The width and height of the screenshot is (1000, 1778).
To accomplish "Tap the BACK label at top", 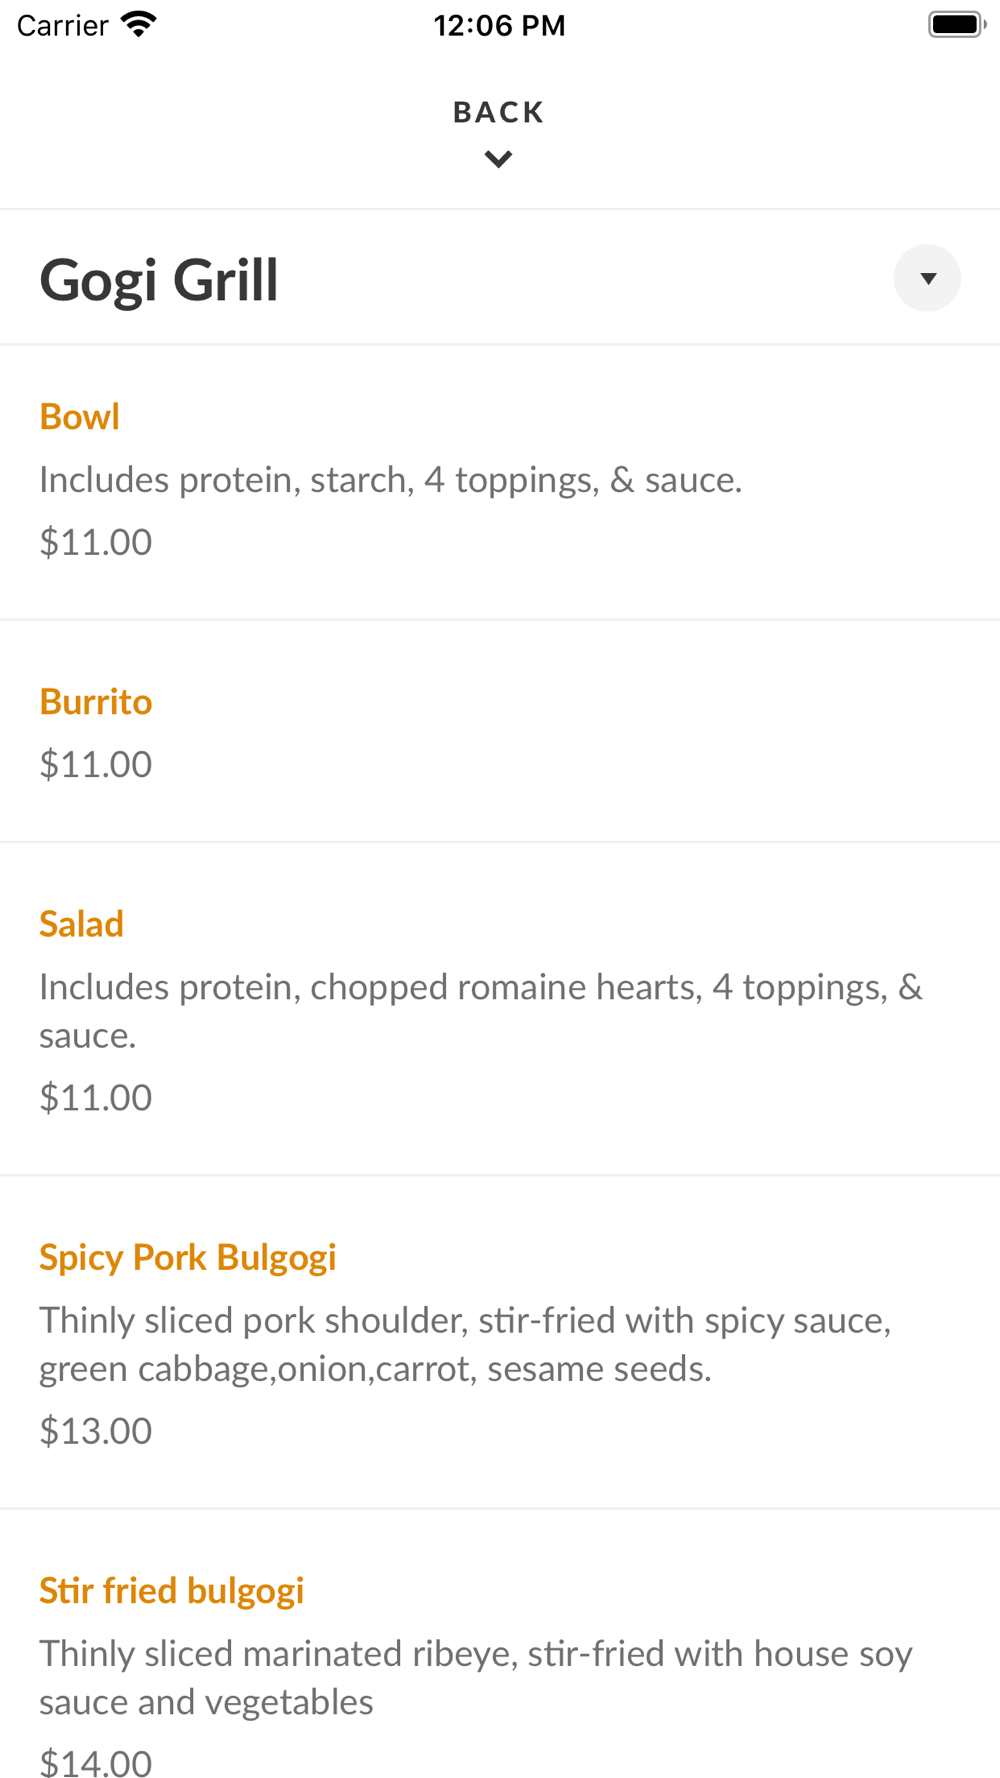I will pos(499,112).
